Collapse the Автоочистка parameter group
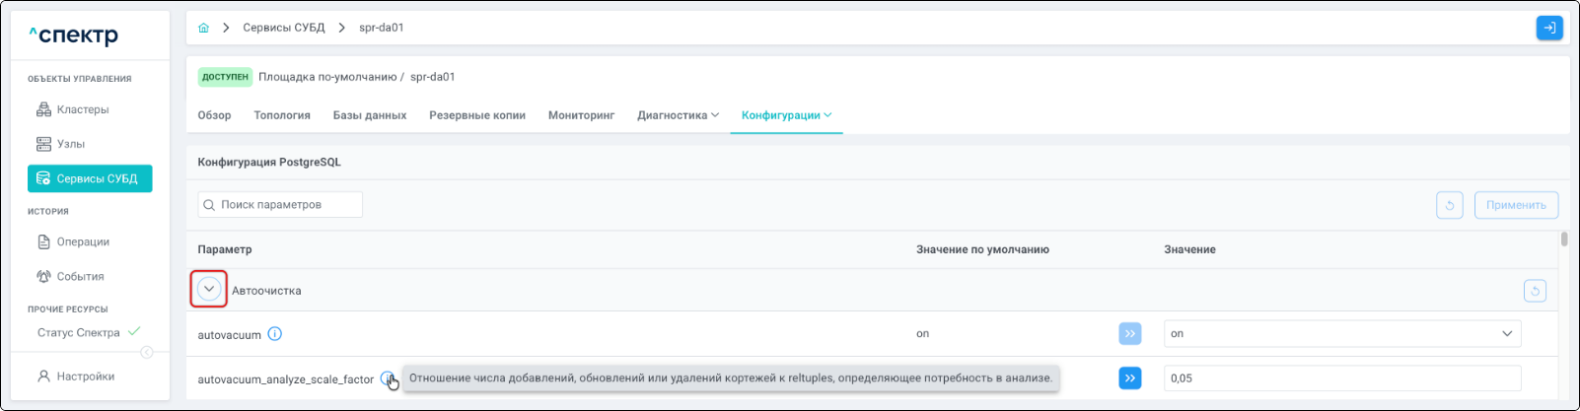 click(x=209, y=290)
